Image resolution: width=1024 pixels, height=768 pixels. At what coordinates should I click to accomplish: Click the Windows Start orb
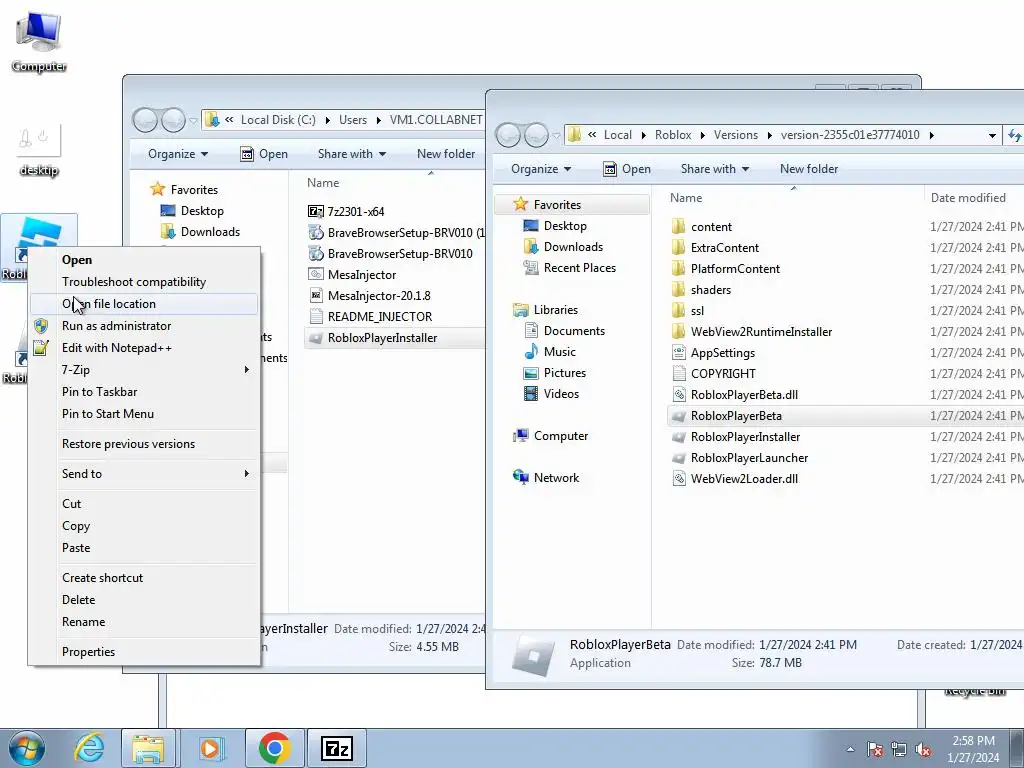[27, 748]
